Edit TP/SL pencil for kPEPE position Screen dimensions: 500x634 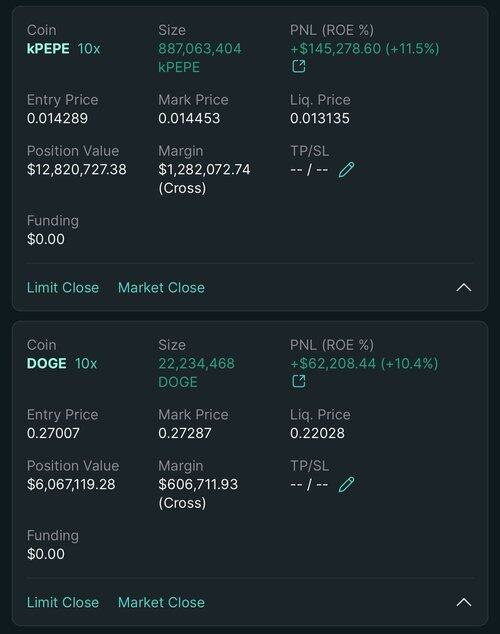tap(346, 170)
